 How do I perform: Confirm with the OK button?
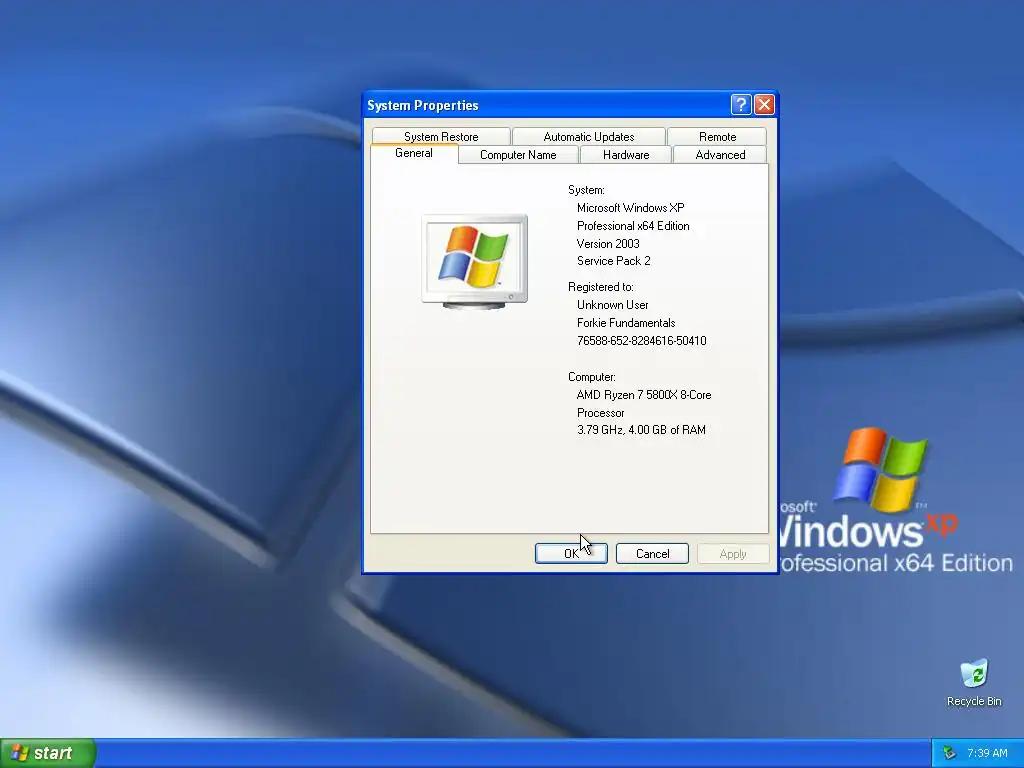tap(571, 553)
